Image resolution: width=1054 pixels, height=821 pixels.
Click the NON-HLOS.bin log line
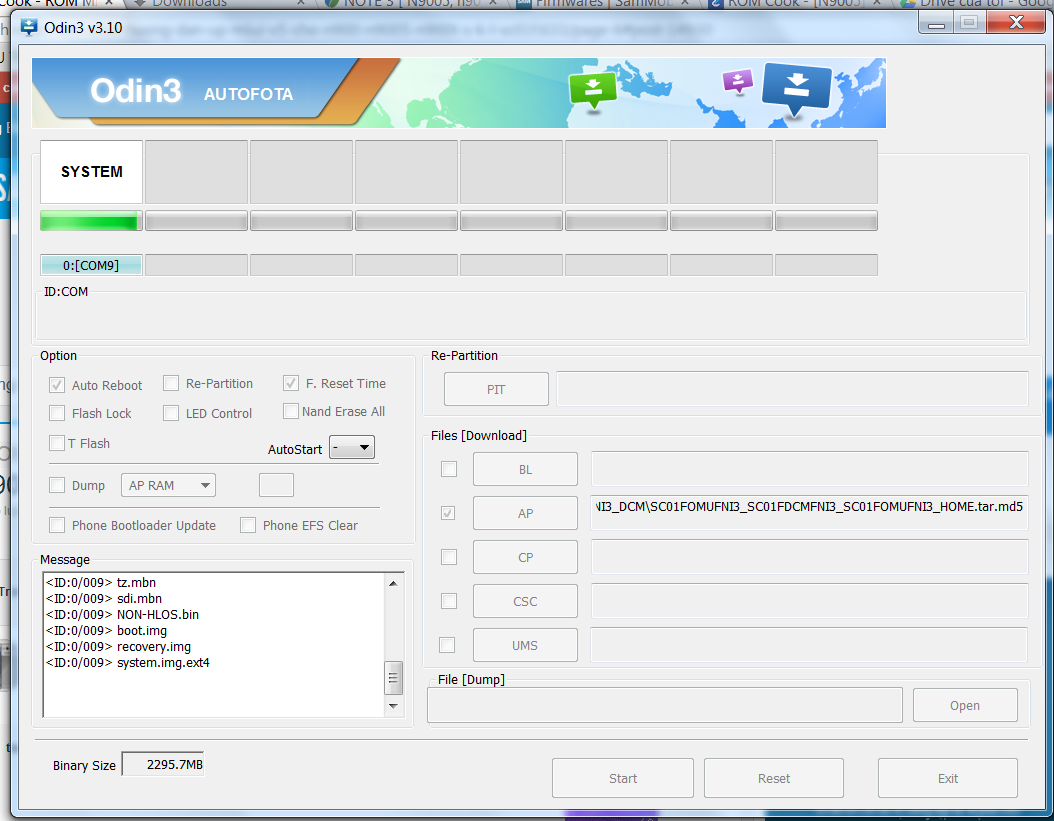pos(122,615)
